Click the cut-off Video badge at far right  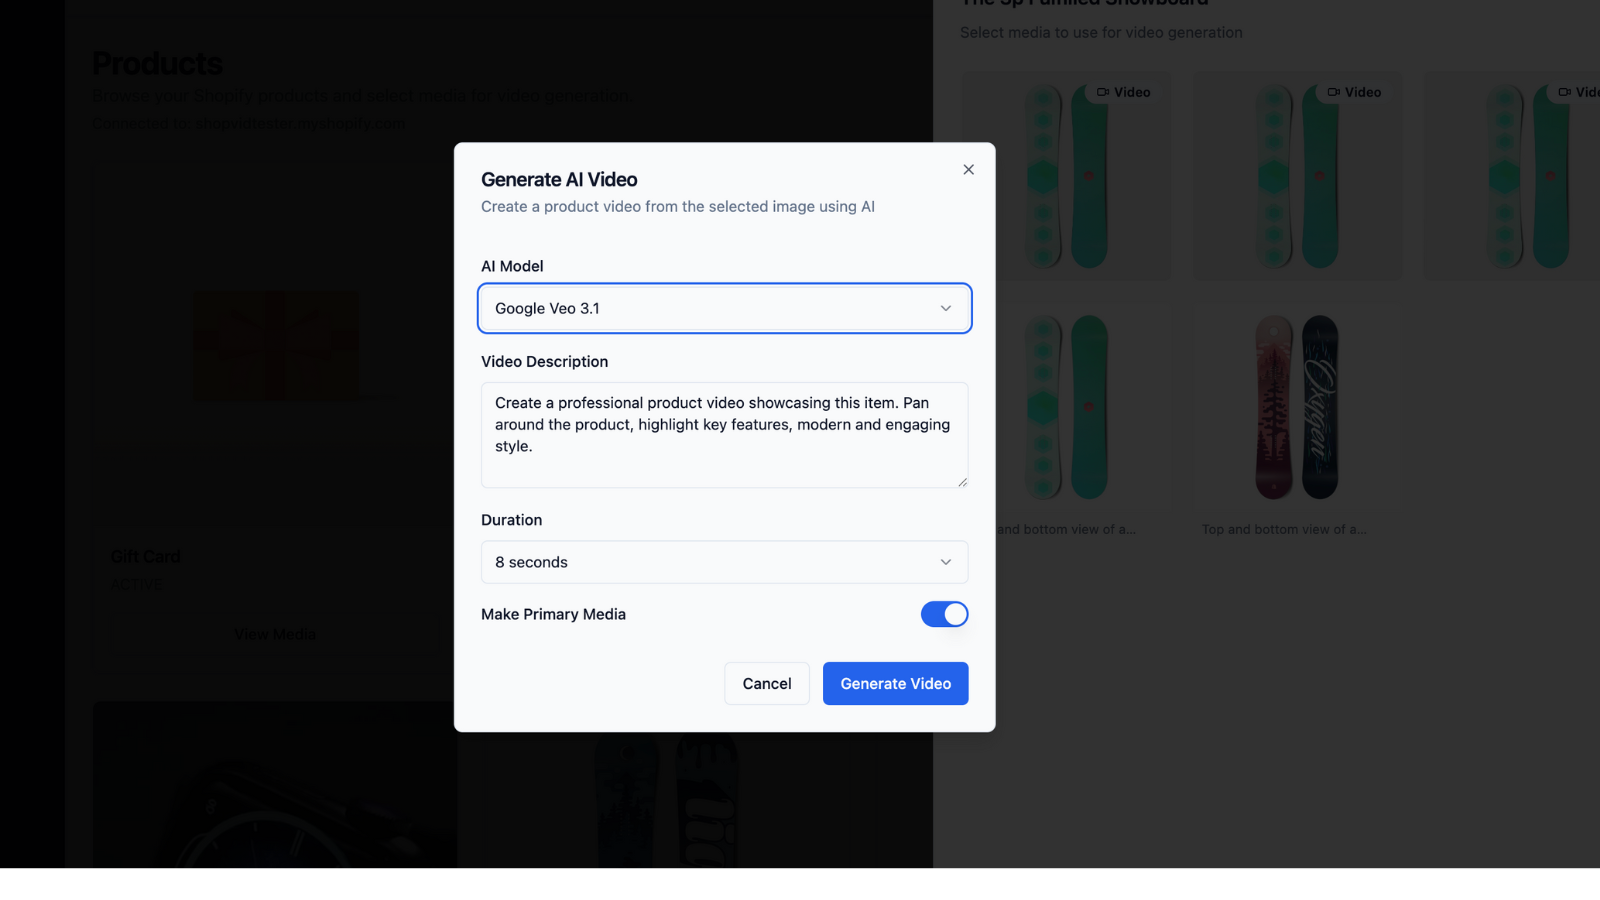point(1578,92)
